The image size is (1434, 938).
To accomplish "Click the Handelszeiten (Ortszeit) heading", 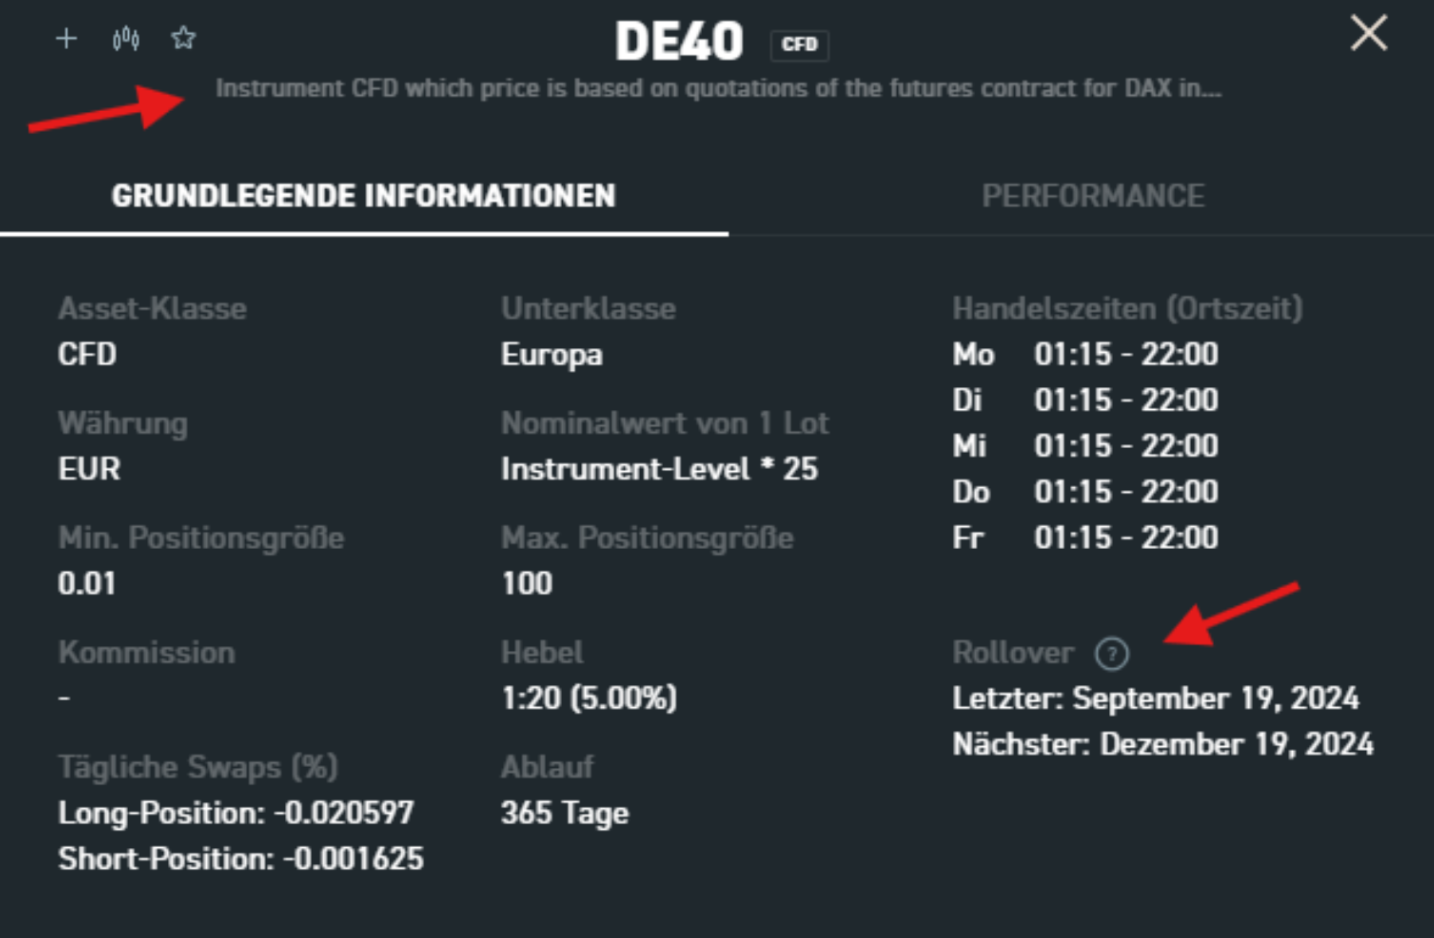I will click(1128, 308).
